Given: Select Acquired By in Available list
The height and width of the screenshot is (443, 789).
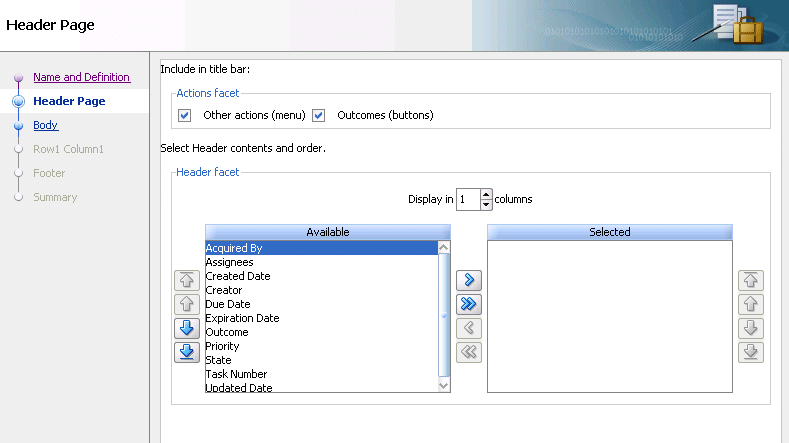Looking at the screenshot, I should click(x=322, y=248).
